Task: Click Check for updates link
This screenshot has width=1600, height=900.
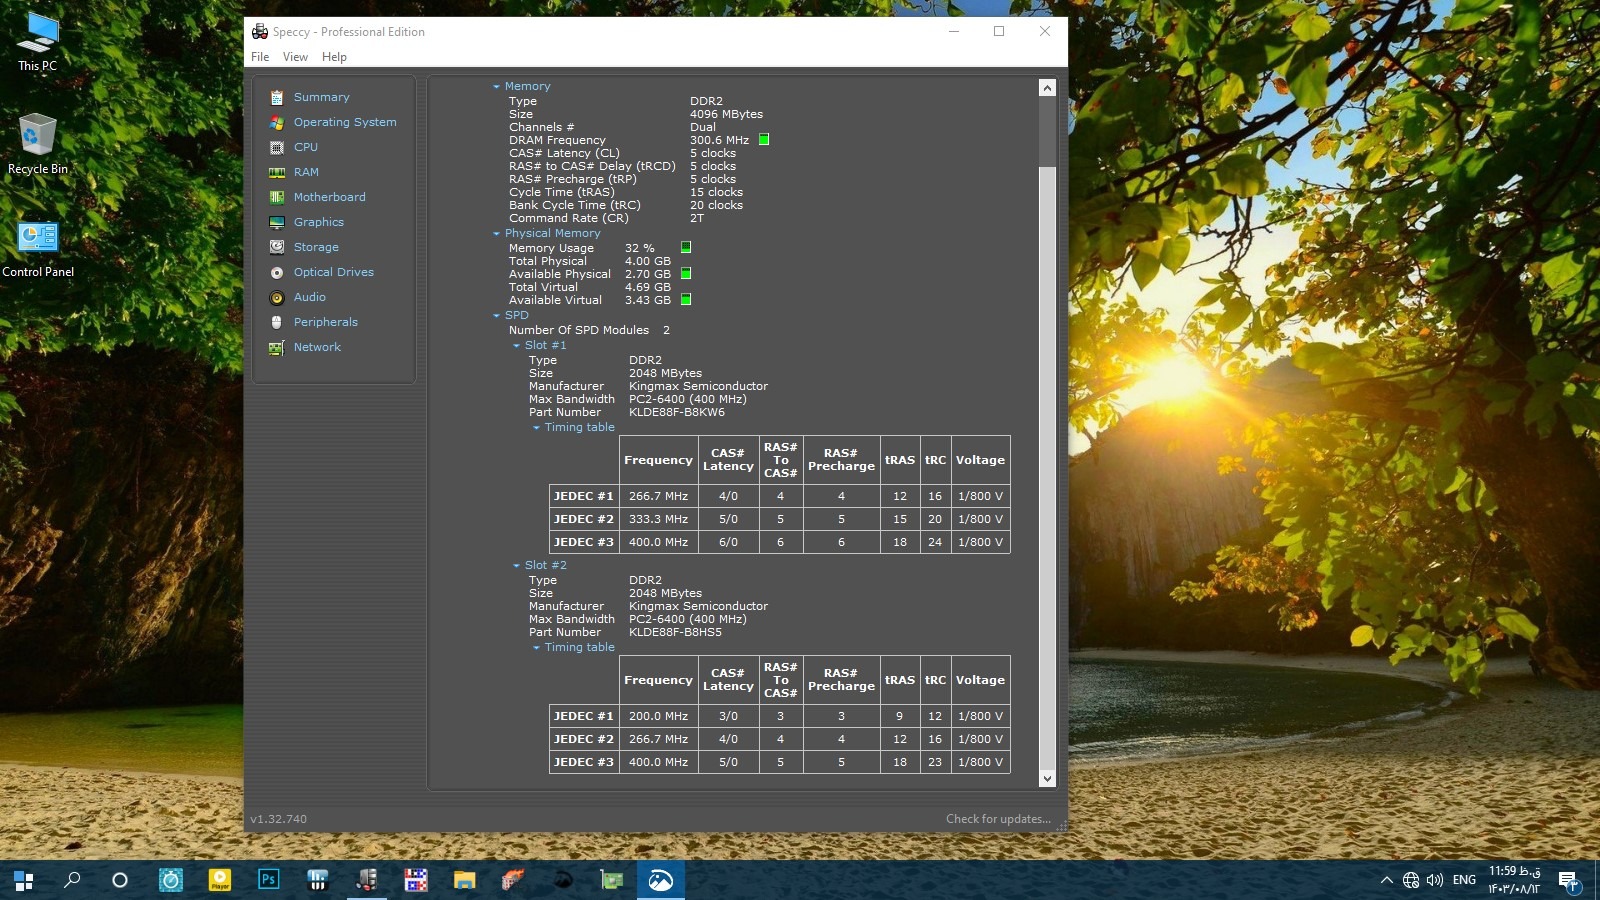Action: click(998, 819)
